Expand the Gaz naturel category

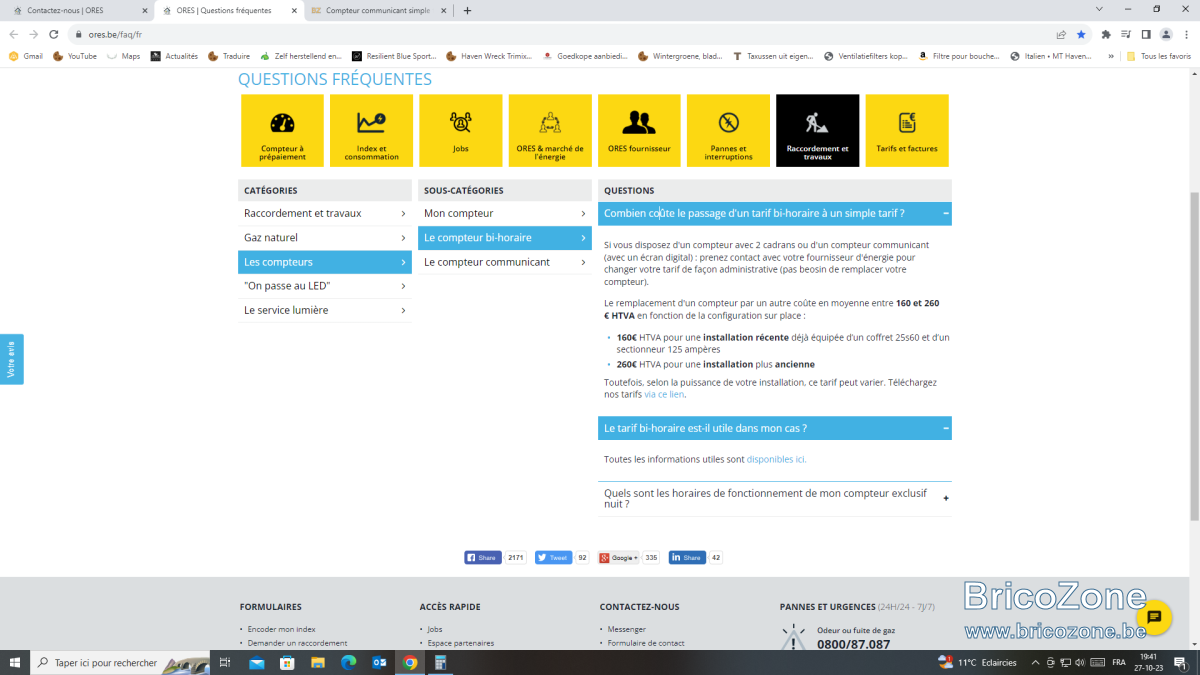pos(325,237)
